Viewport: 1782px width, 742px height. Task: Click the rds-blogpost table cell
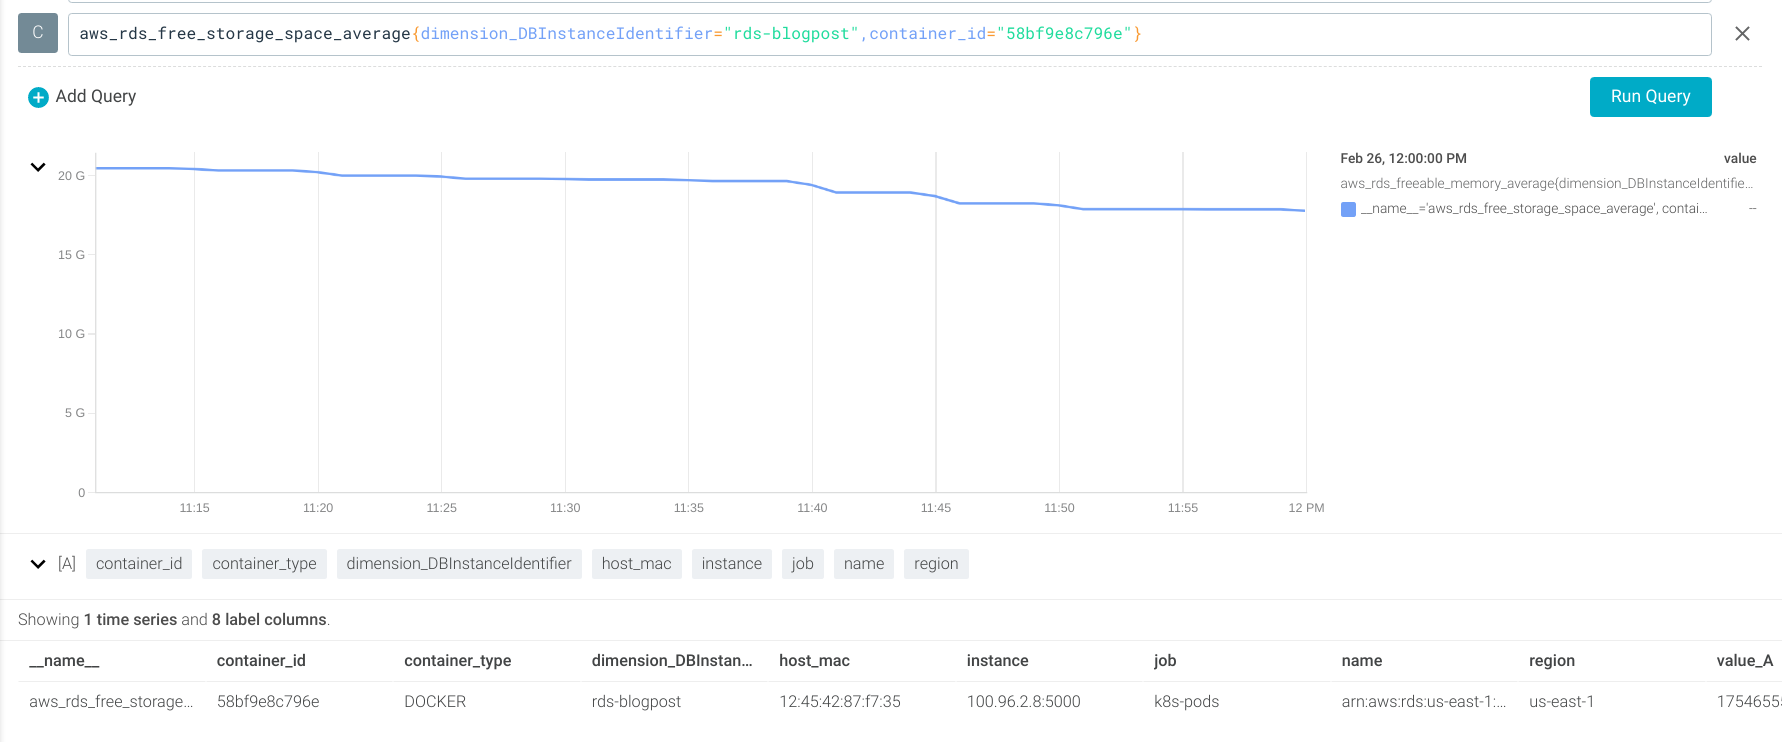pyautogui.click(x=636, y=702)
